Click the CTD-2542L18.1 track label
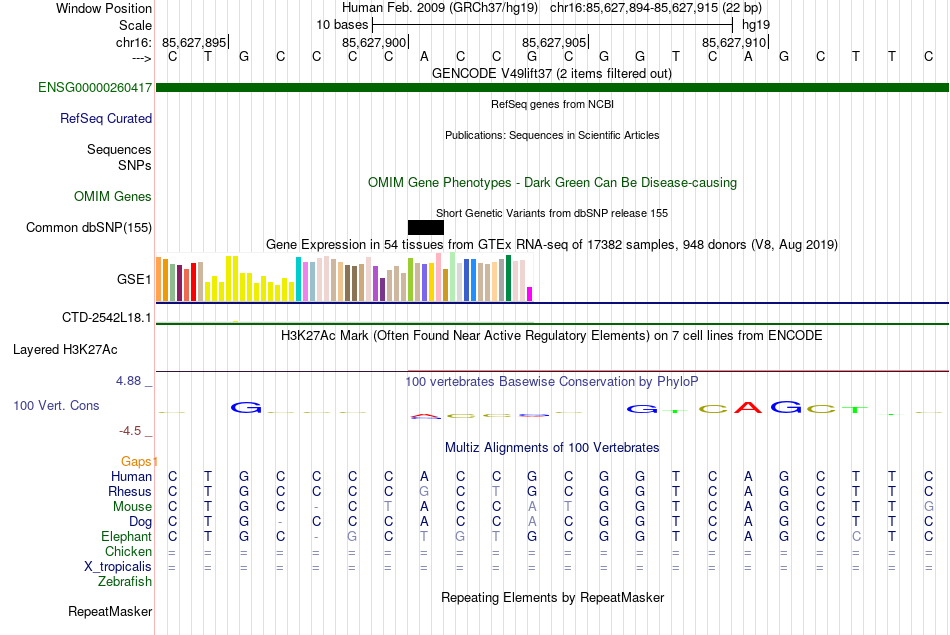The width and height of the screenshot is (950, 635). tap(107, 318)
